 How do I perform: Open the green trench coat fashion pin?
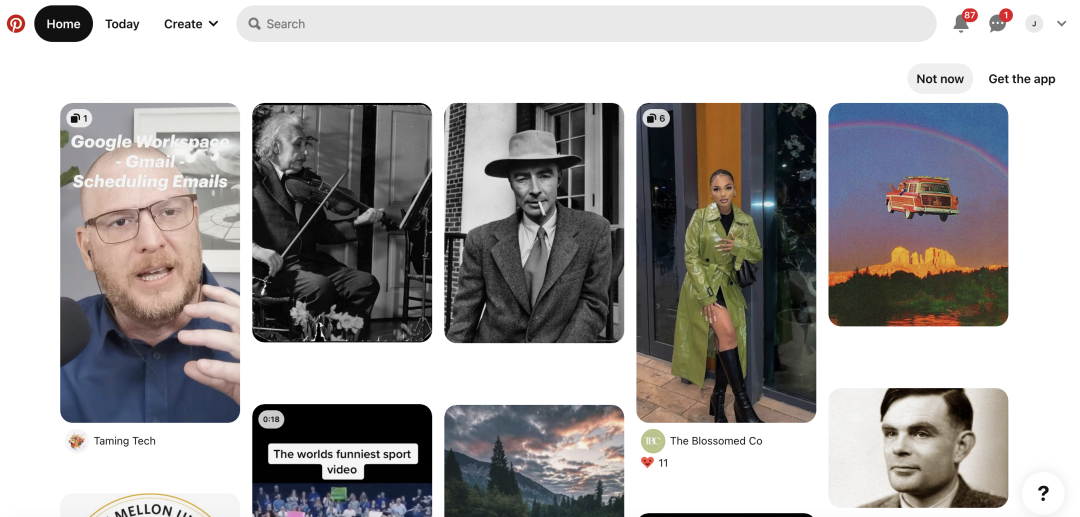pyautogui.click(x=726, y=262)
